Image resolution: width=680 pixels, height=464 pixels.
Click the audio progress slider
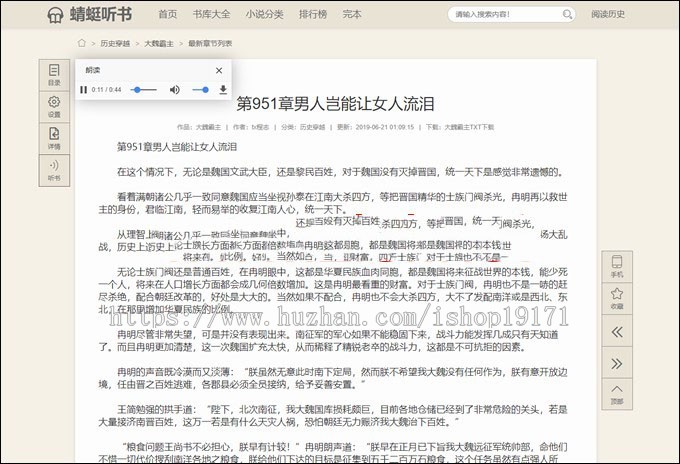144,90
